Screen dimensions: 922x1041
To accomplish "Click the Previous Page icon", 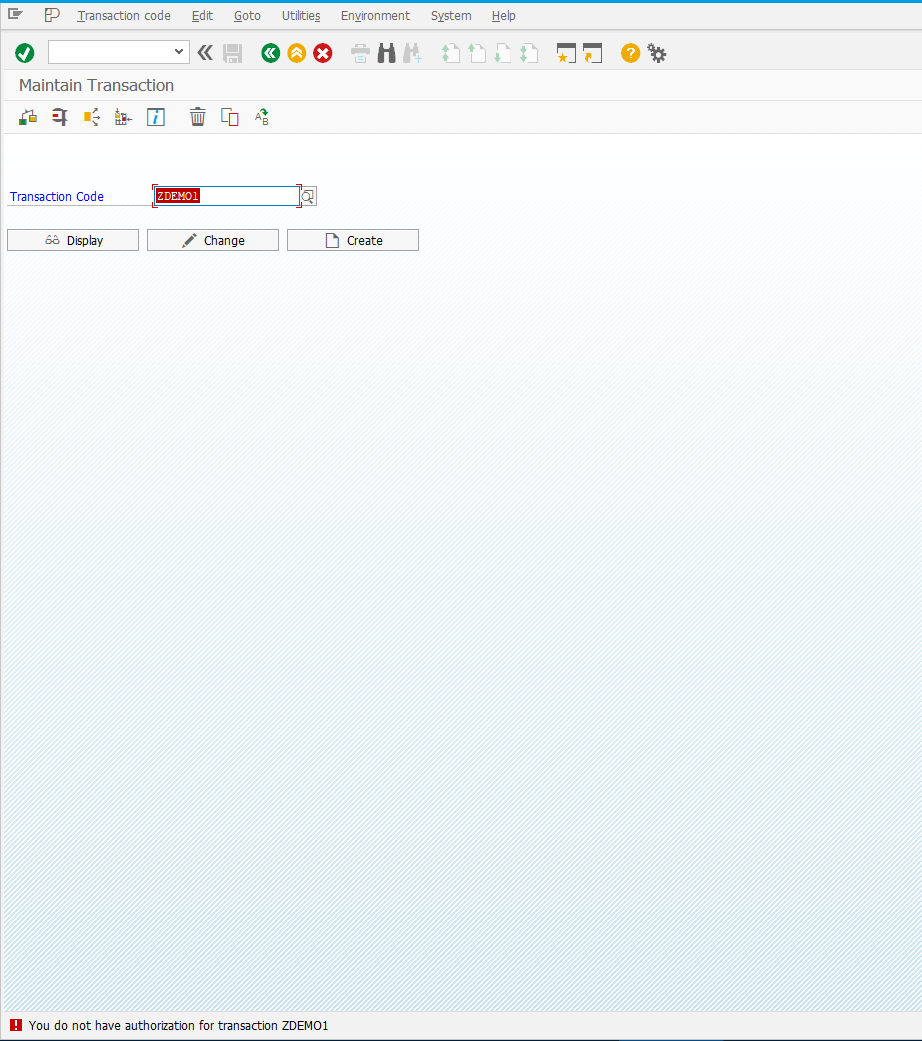I will click(x=477, y=53).
